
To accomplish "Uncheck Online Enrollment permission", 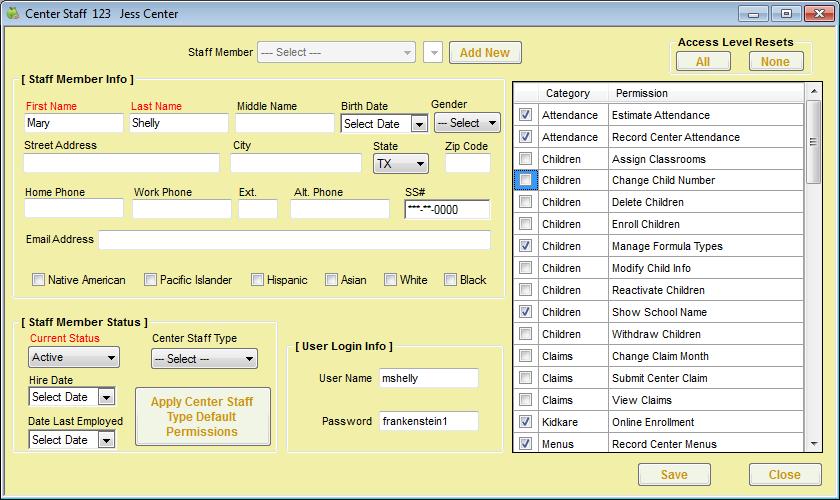I will 526,421.
